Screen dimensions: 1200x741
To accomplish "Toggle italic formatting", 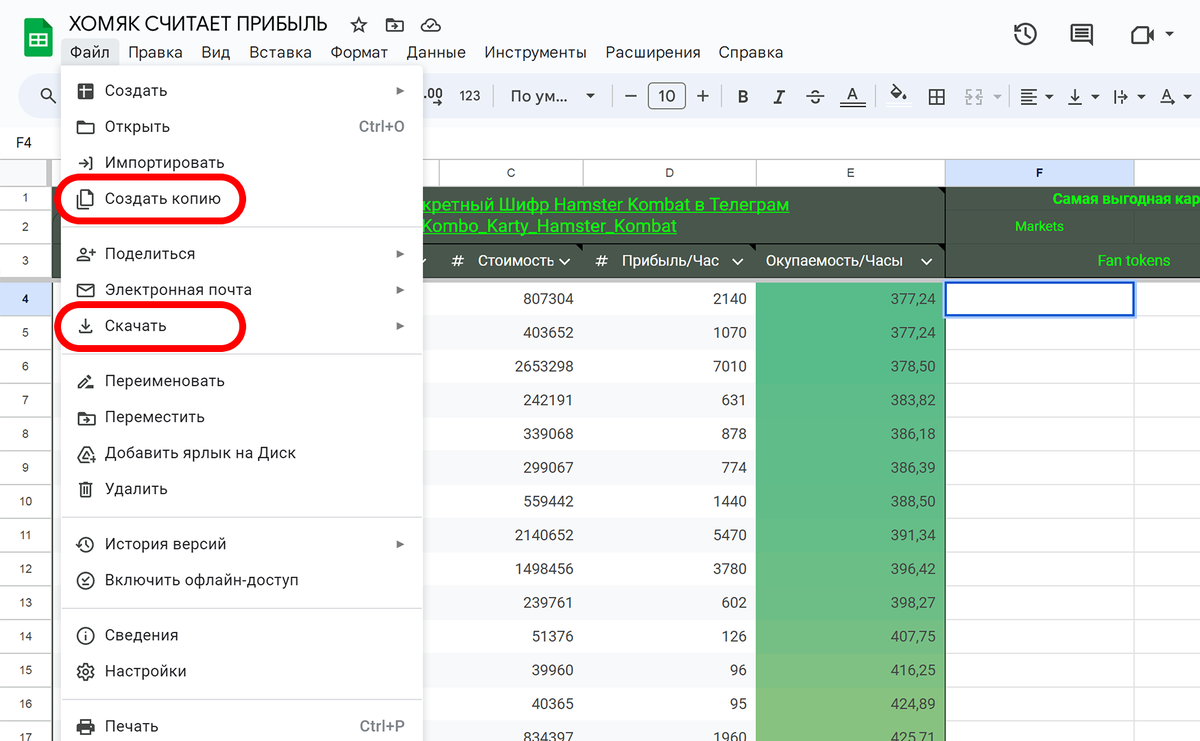I will click(779, 96).
